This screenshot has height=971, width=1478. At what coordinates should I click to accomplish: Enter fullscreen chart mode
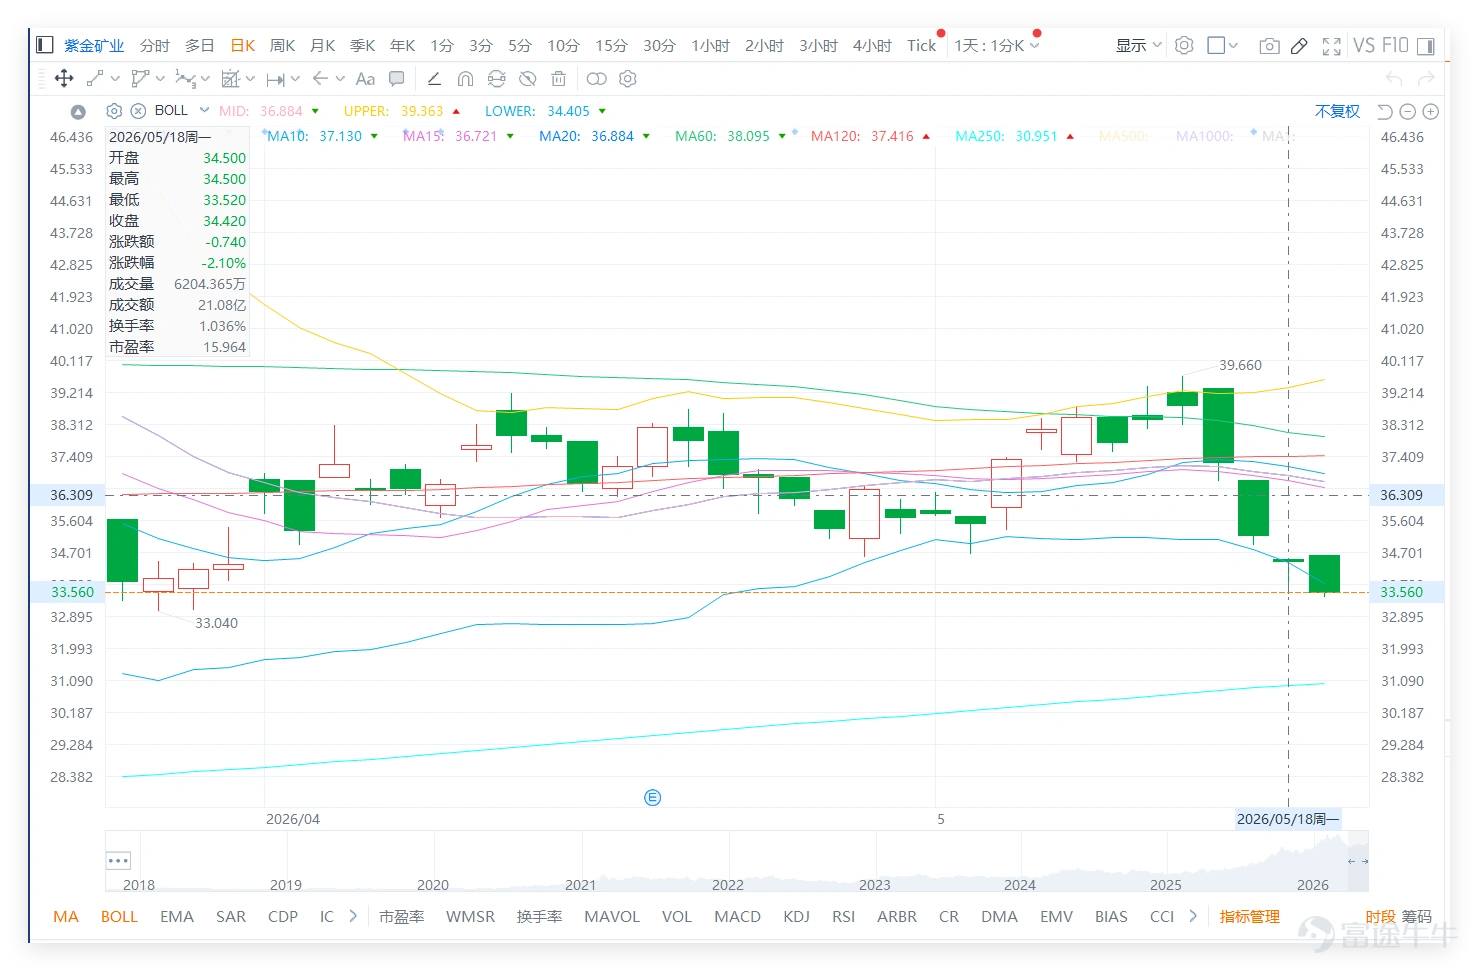[1331, 46]
